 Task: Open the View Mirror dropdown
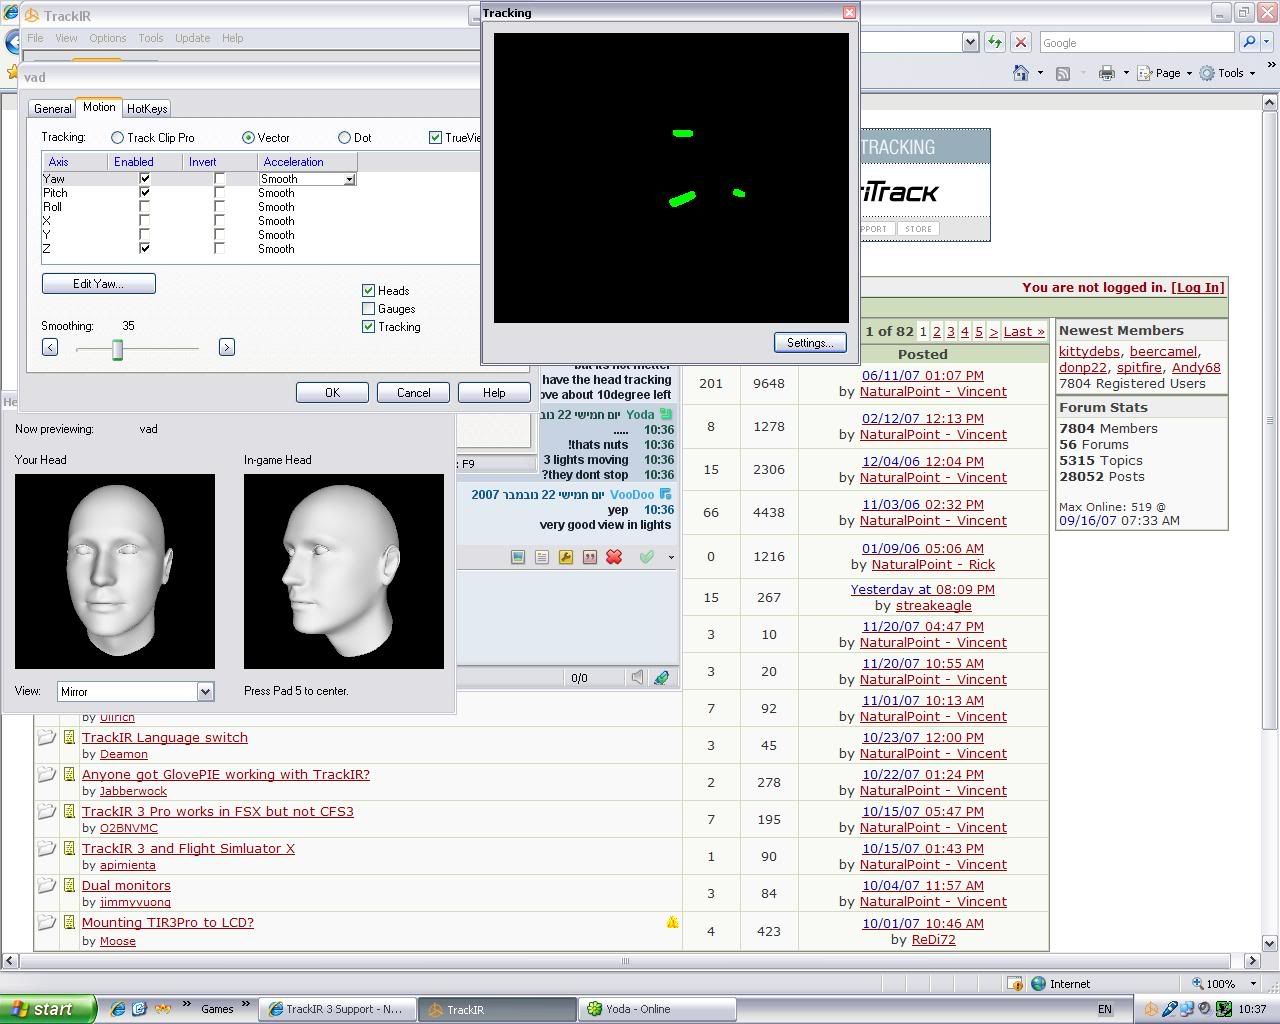[205, 691]
